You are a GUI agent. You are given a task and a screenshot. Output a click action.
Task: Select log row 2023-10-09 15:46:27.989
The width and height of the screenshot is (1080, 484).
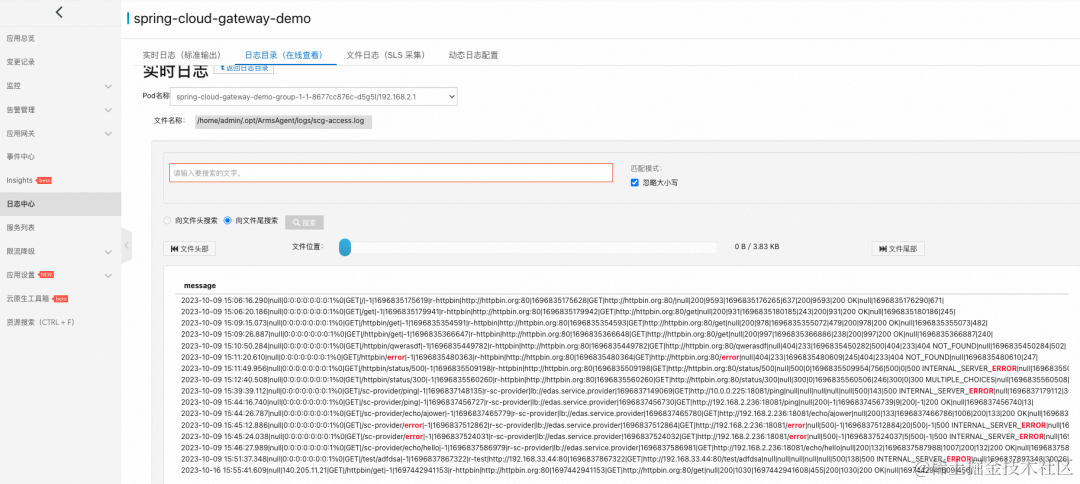pos(624,448)
